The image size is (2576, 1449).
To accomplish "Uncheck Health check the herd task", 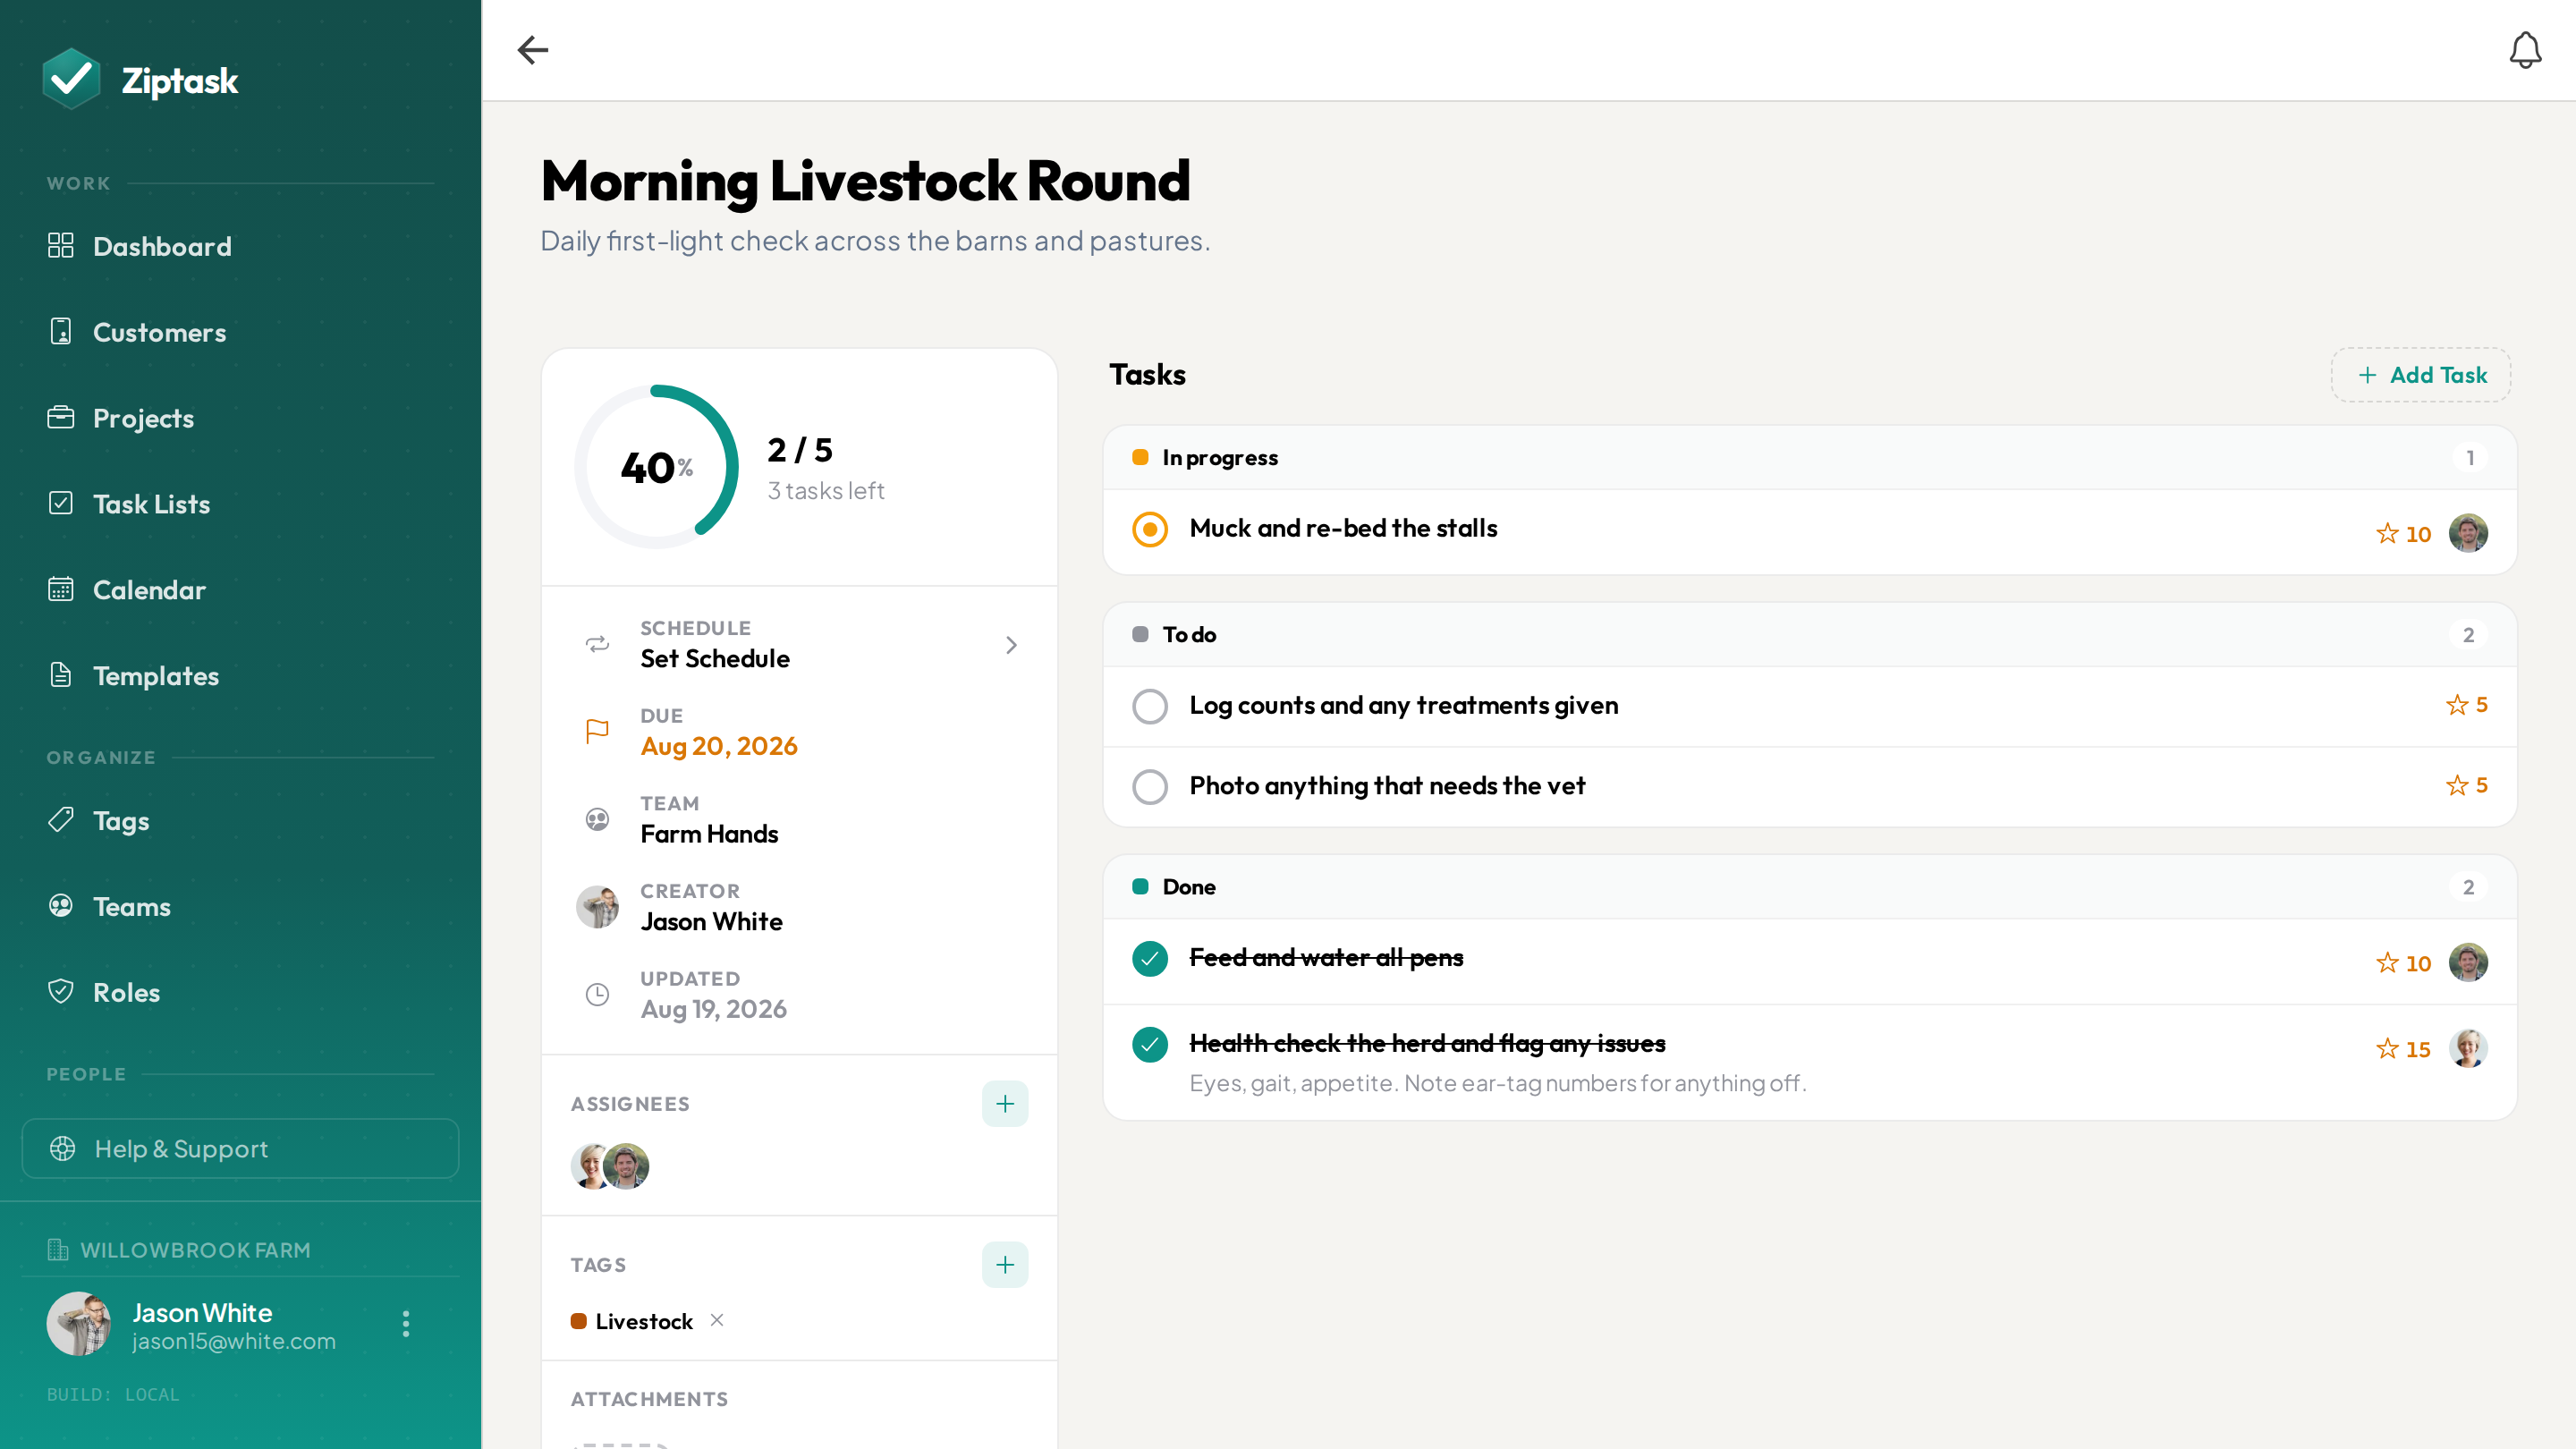I will click(x=1150, y=1044).
